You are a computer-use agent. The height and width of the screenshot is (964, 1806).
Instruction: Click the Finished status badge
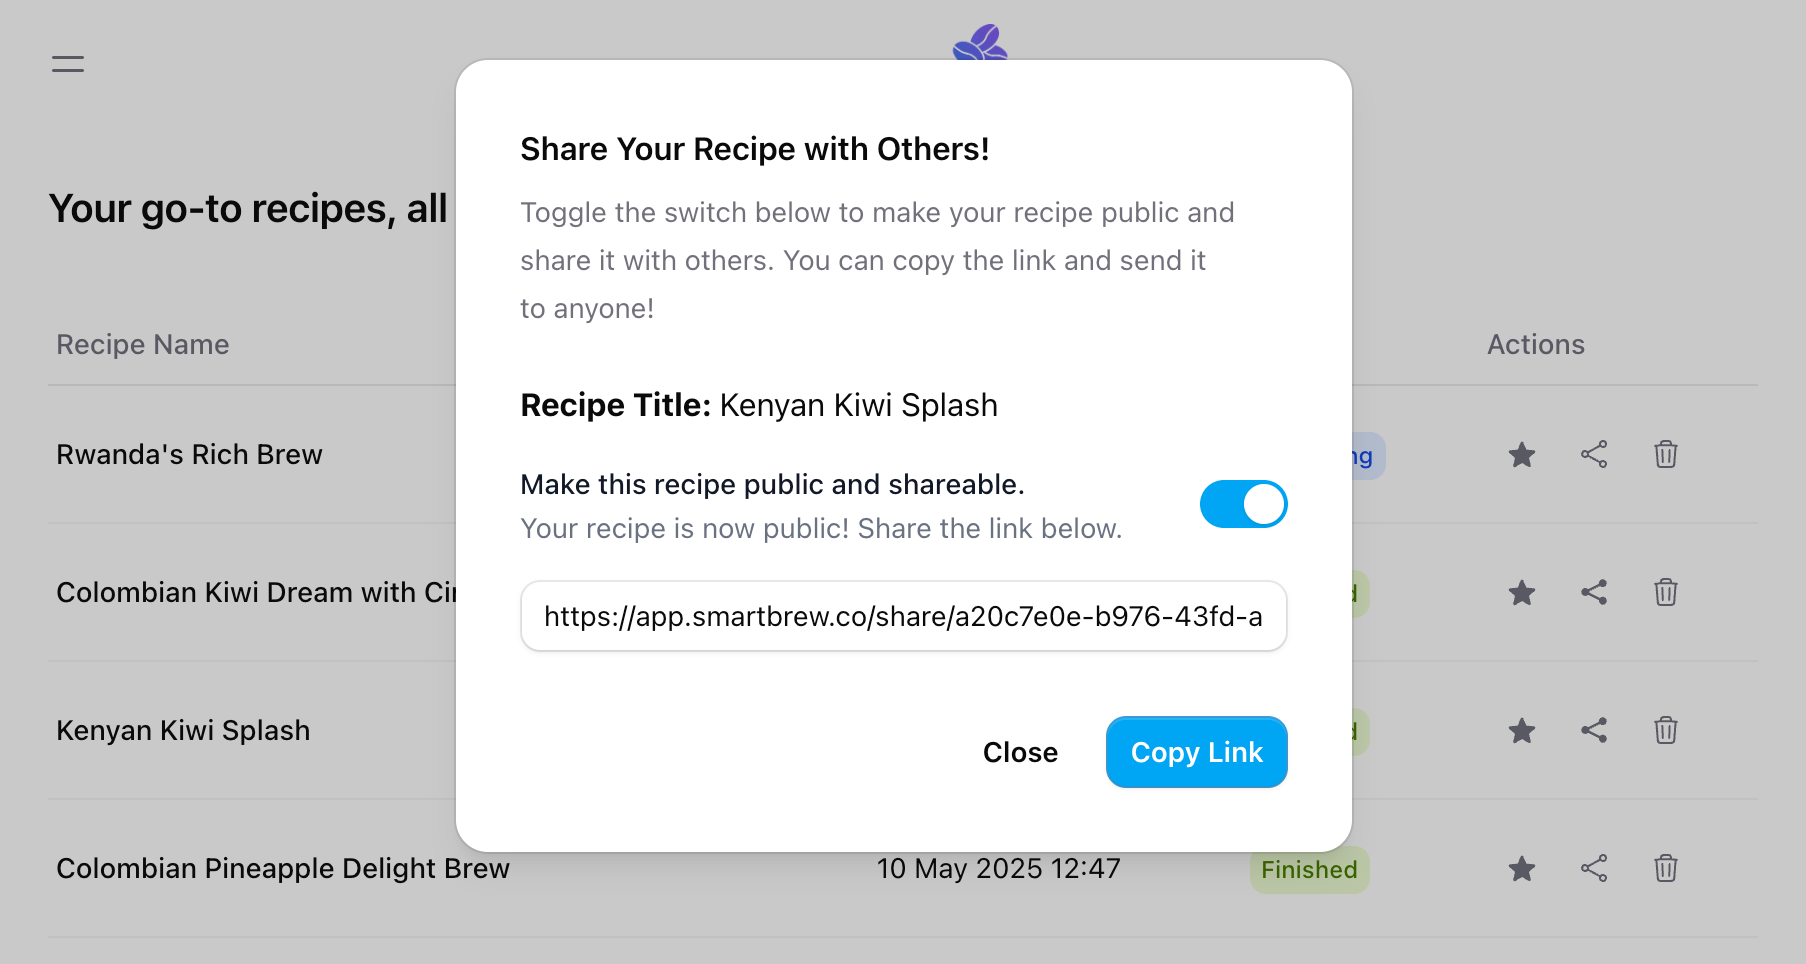(1309, 869)
